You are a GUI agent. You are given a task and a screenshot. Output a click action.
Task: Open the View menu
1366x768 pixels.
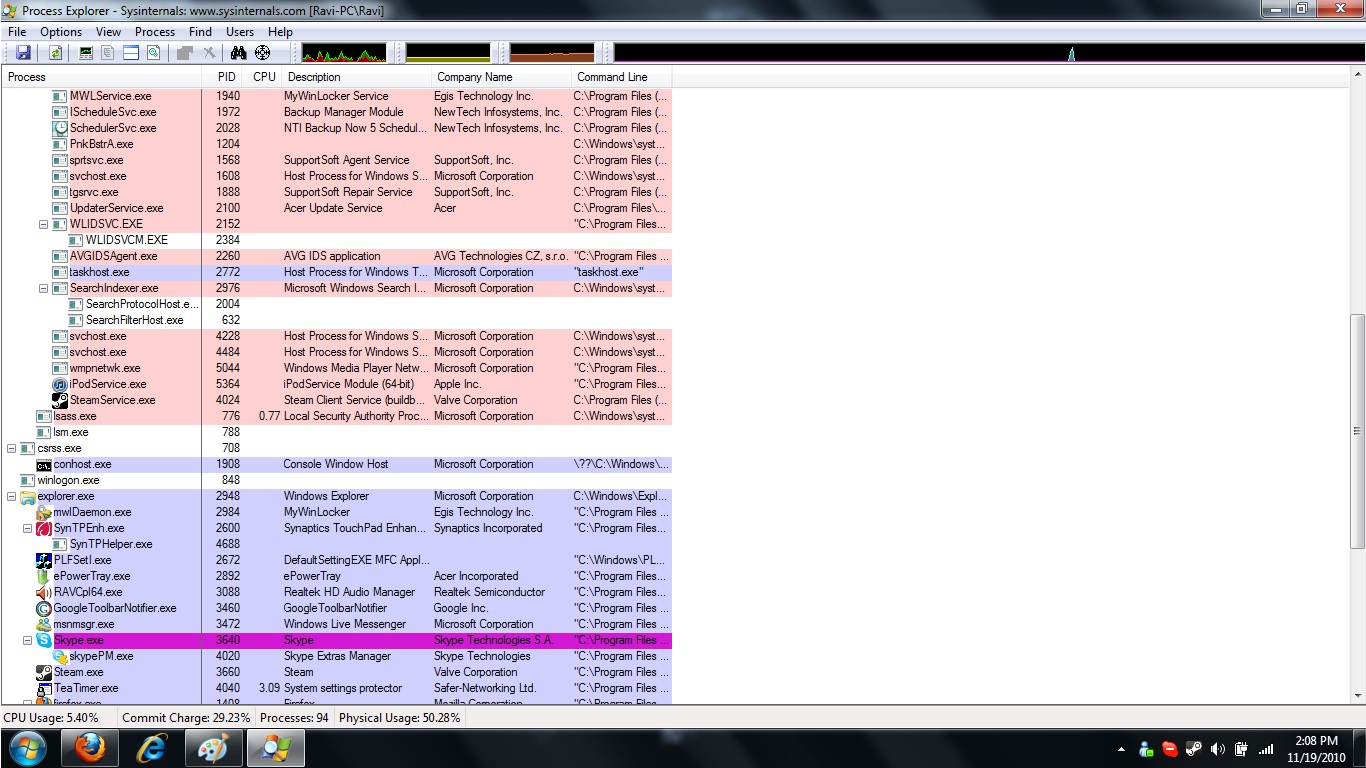[109, 32]
